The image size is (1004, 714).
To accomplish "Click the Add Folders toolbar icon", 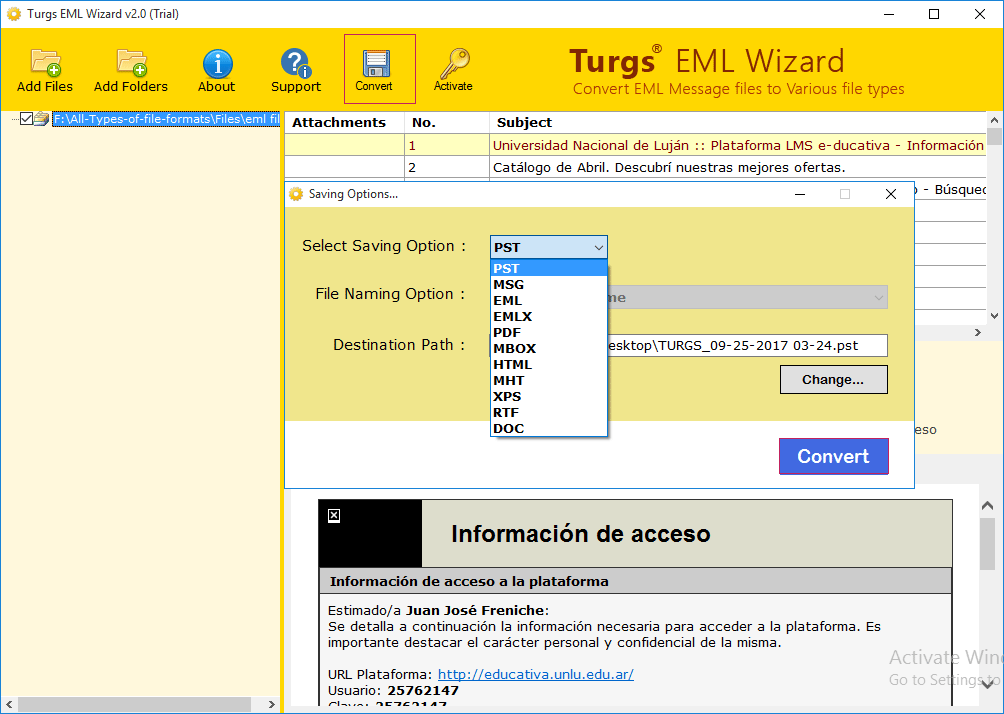I will (x=131, y=61).
